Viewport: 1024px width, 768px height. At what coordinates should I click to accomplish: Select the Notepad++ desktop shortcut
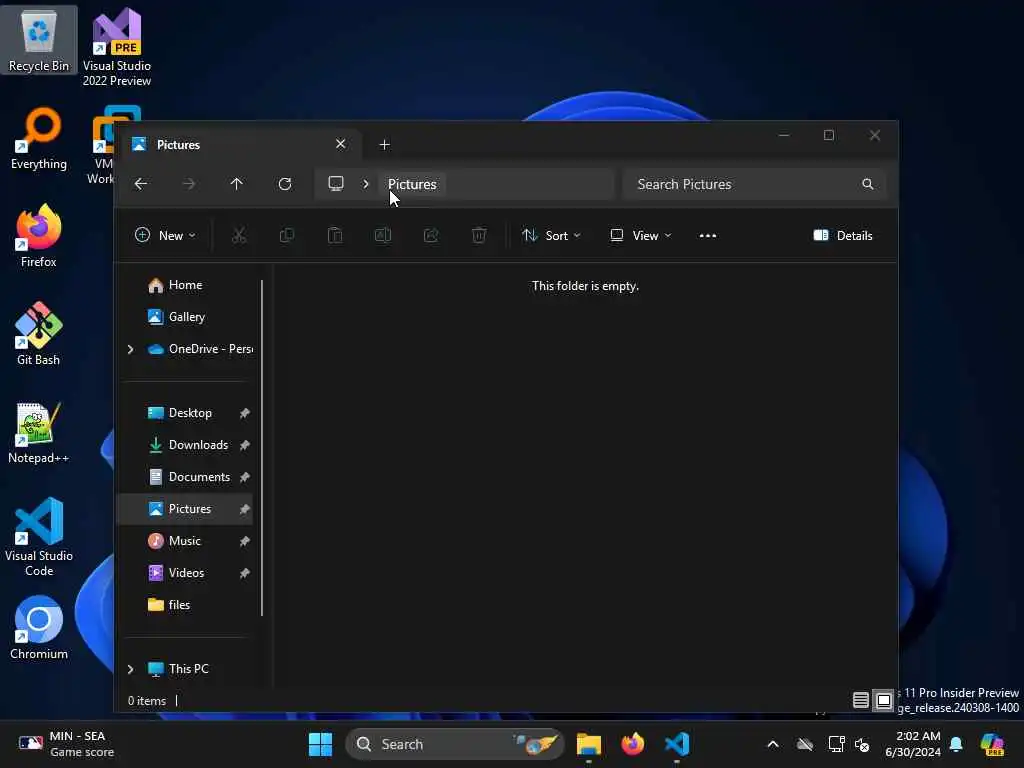point(39,432)
